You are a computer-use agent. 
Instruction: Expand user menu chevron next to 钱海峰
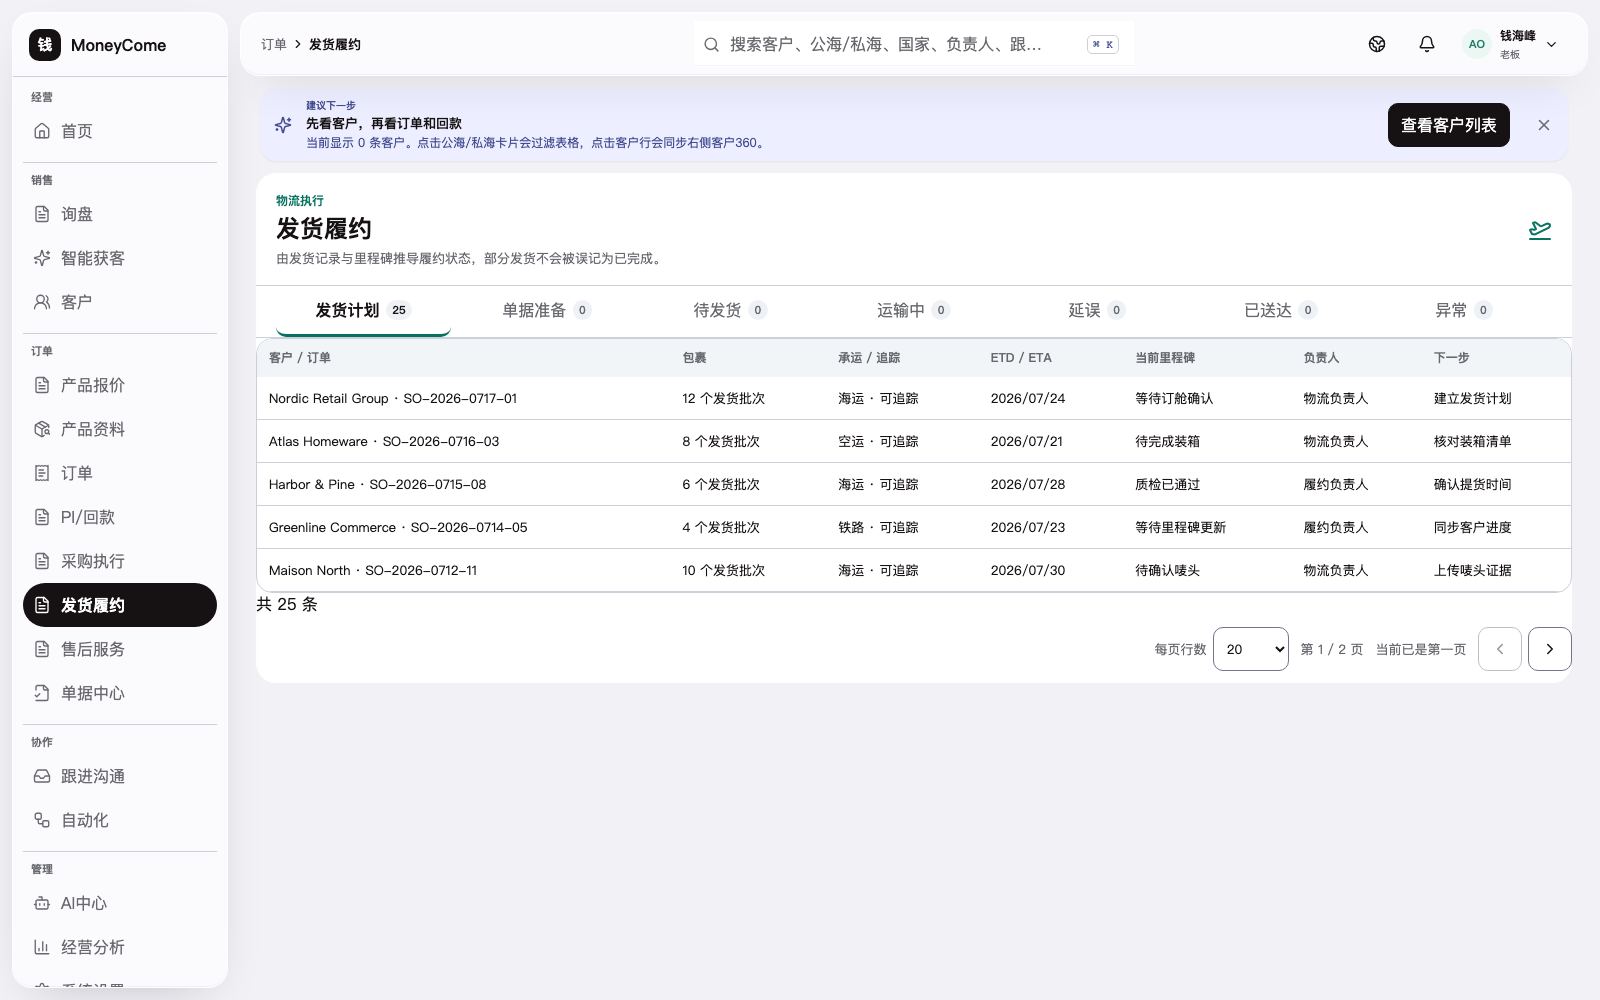point(1552,44)
